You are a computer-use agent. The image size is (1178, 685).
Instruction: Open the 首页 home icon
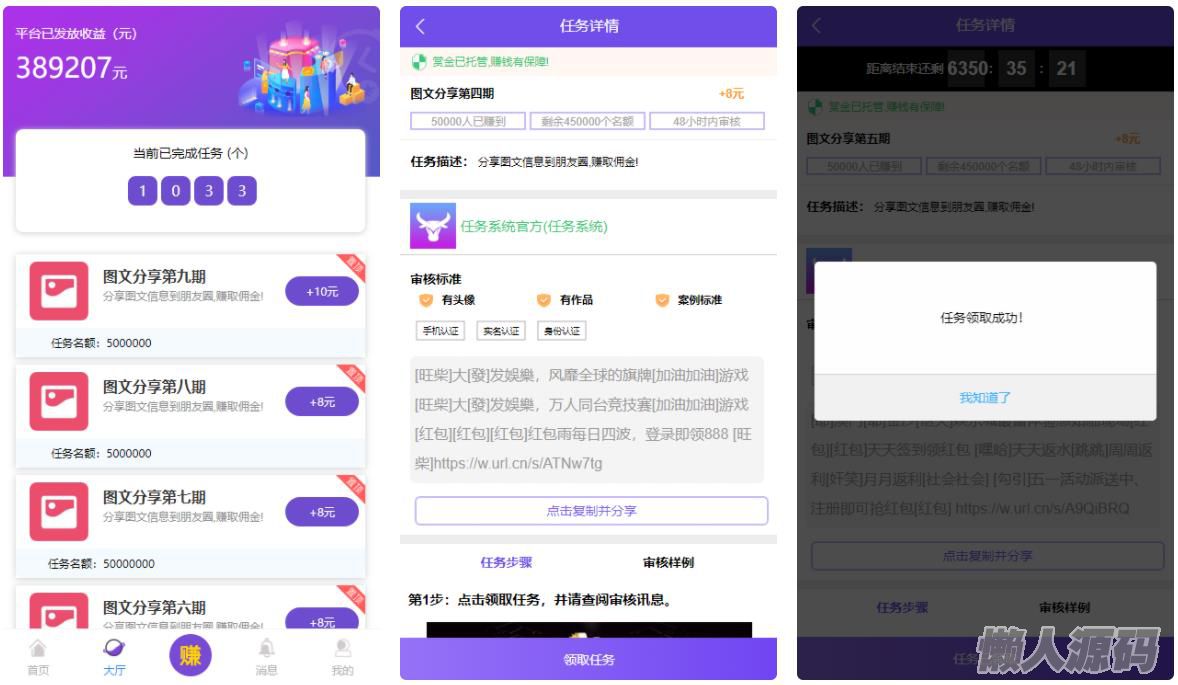coord(38,649)
